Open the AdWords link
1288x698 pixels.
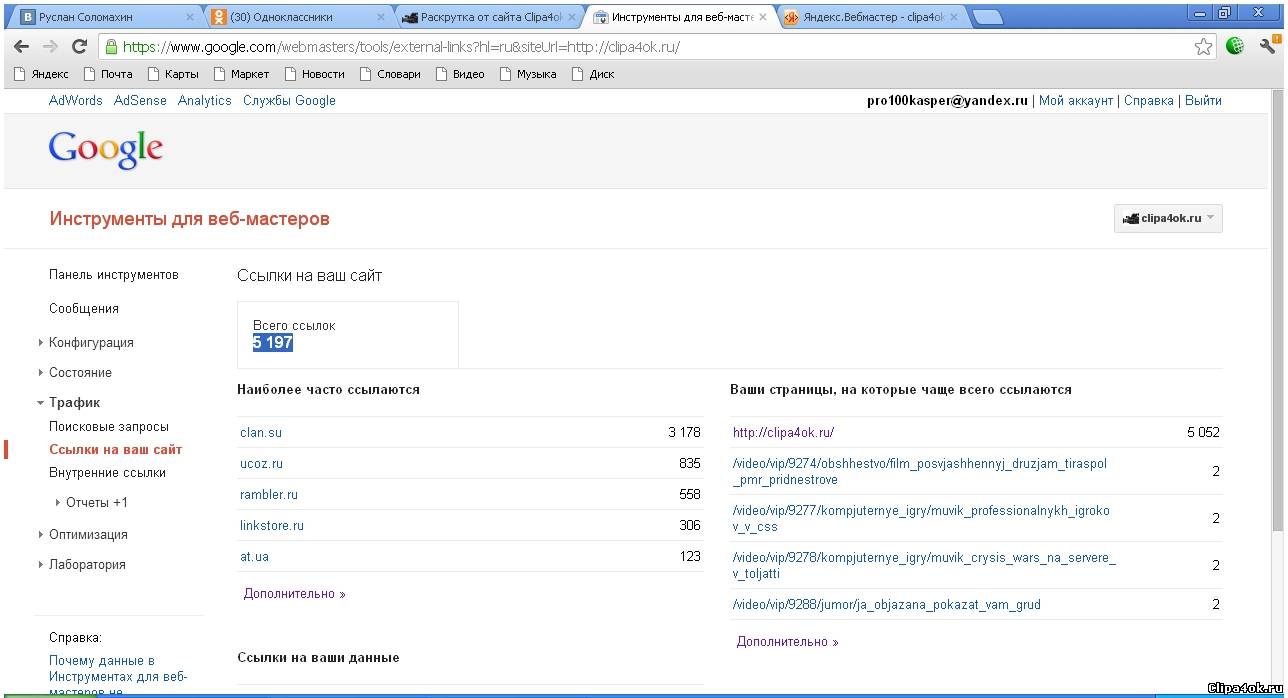tap(76, 100)
